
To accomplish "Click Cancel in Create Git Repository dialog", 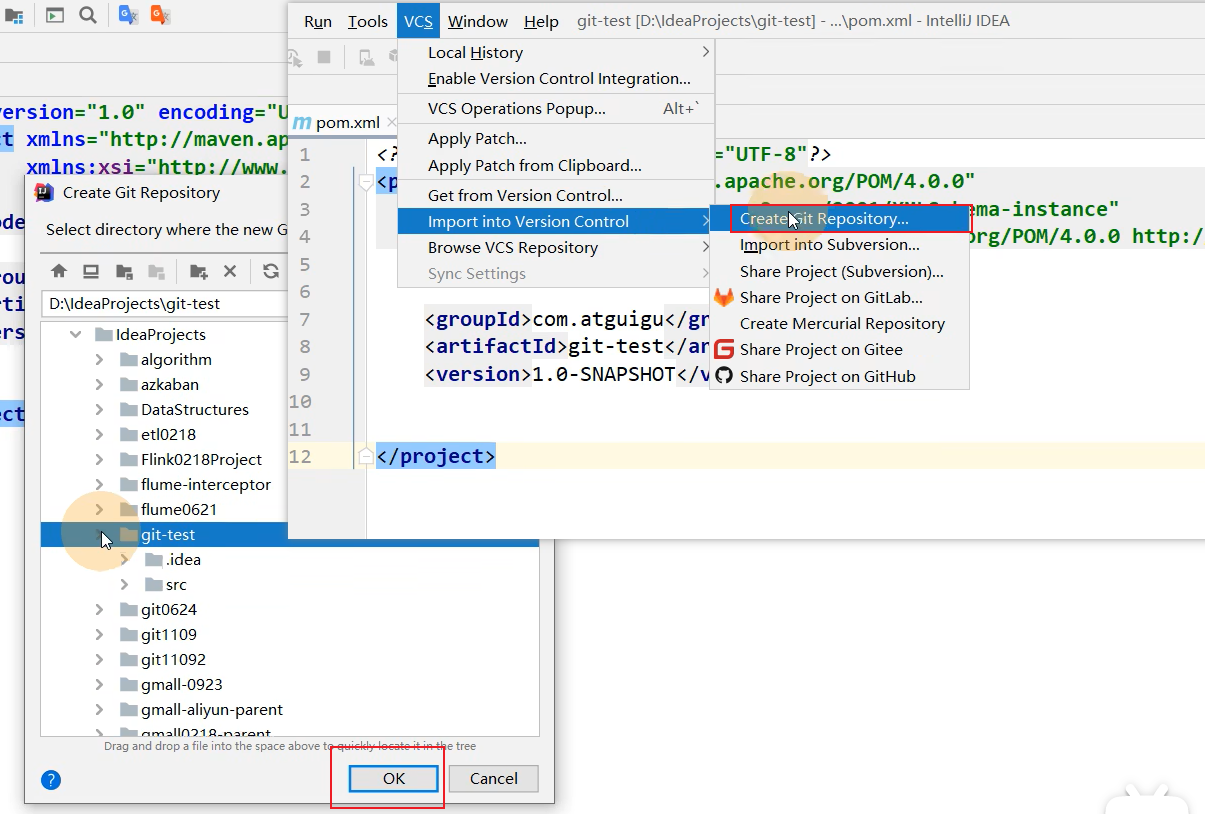I will [x=494, y=779].
